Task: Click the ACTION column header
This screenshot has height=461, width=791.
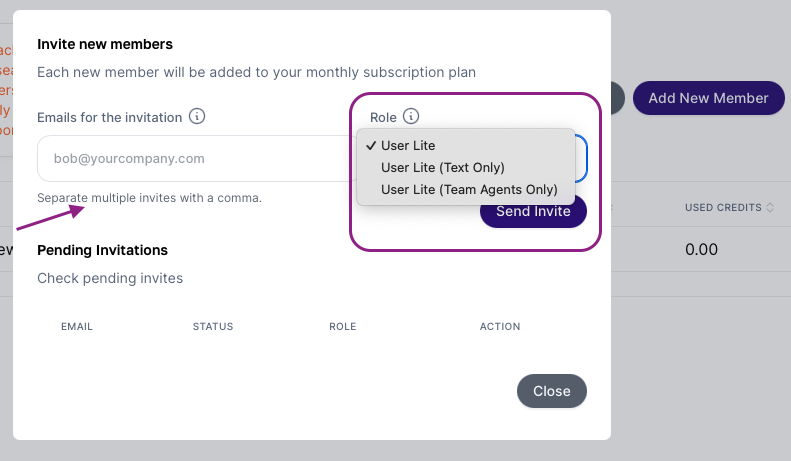Action: (x=500, y=326)
